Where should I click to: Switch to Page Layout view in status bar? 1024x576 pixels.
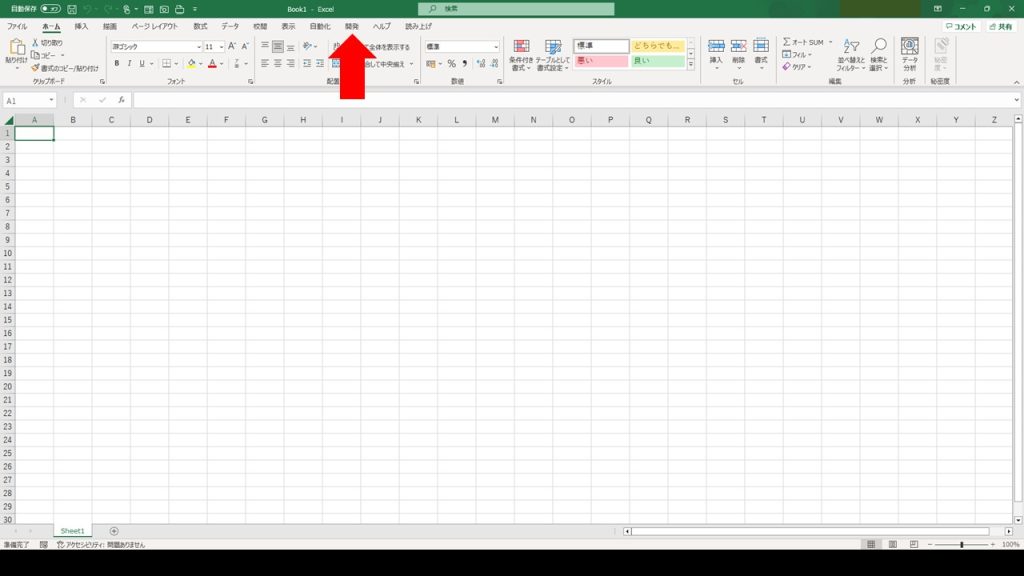(891, 544)
